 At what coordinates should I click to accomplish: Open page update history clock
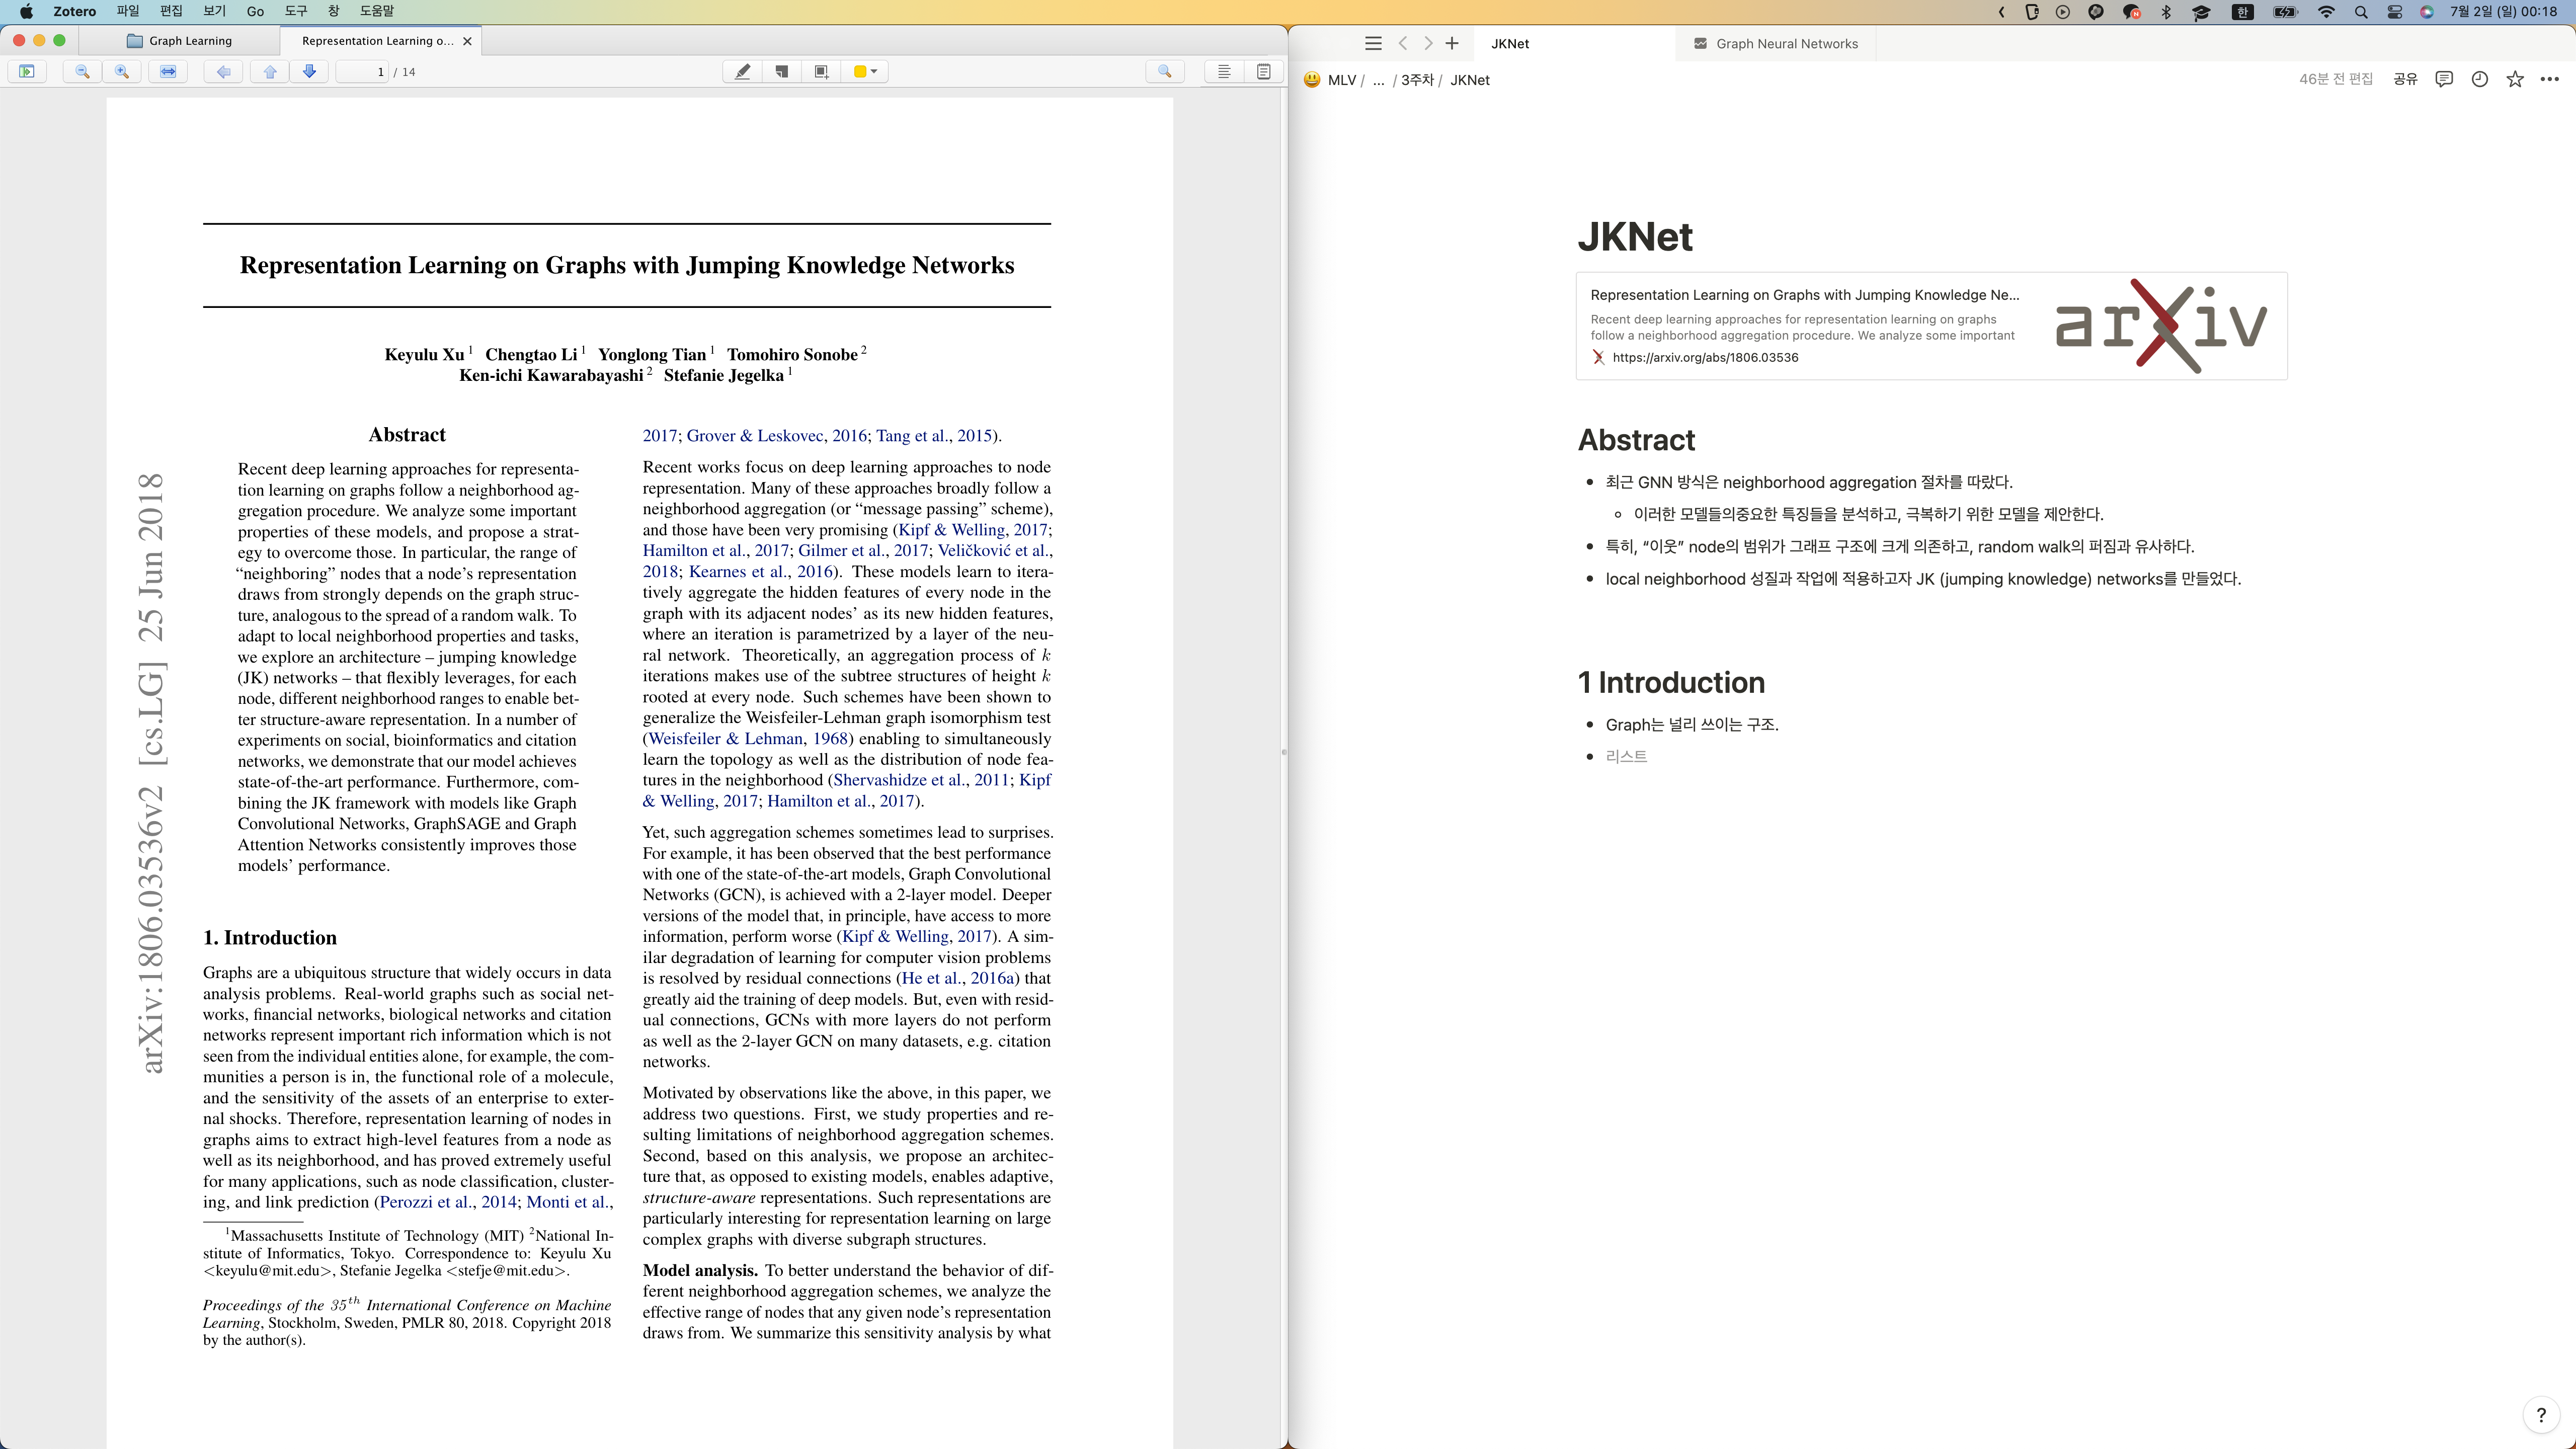pos(2480,79)
